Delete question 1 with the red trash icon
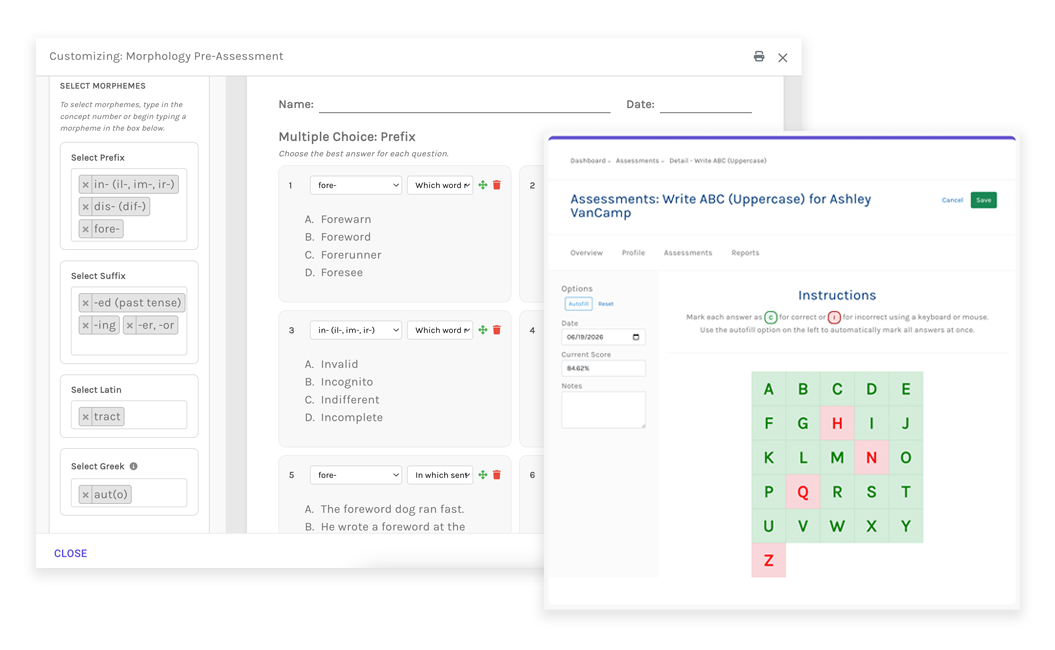The height and width of the screenshot is (650, 1055). tap(497, 185)
